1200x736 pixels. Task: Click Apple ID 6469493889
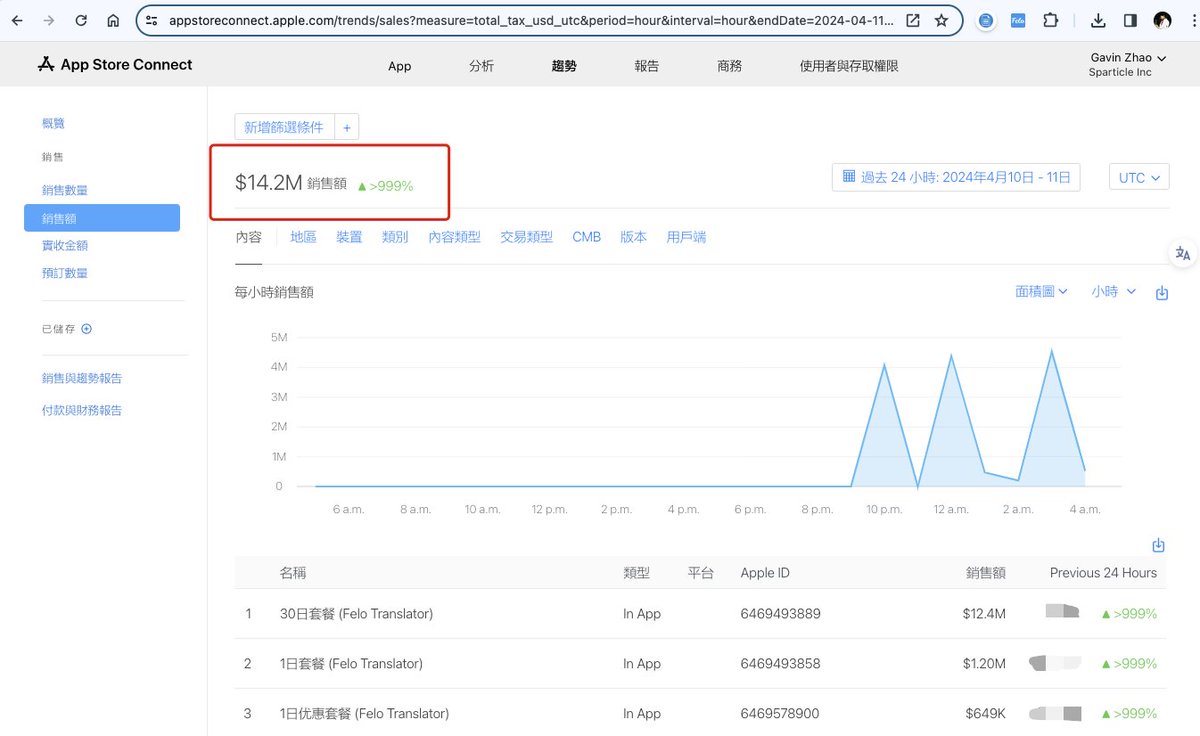[781, 613]
